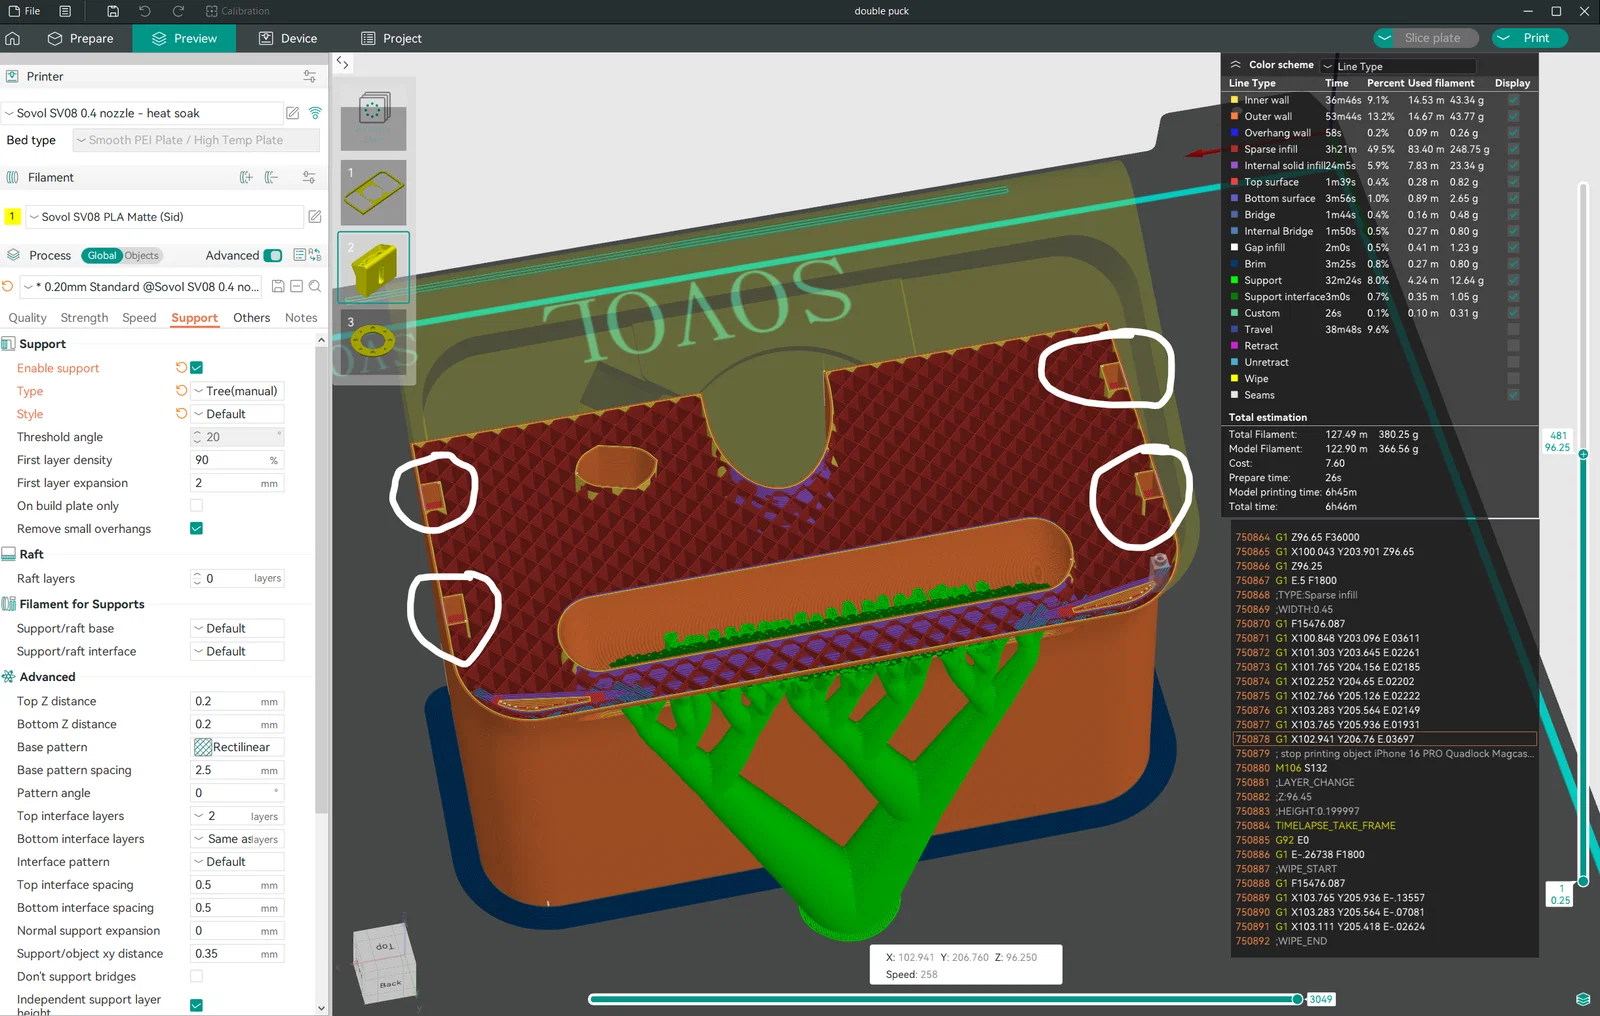The width and height of the screenshot is (1600, 1016).
Task: Collapse the sidebar with the arrows icon
Action: click(343, 62)
